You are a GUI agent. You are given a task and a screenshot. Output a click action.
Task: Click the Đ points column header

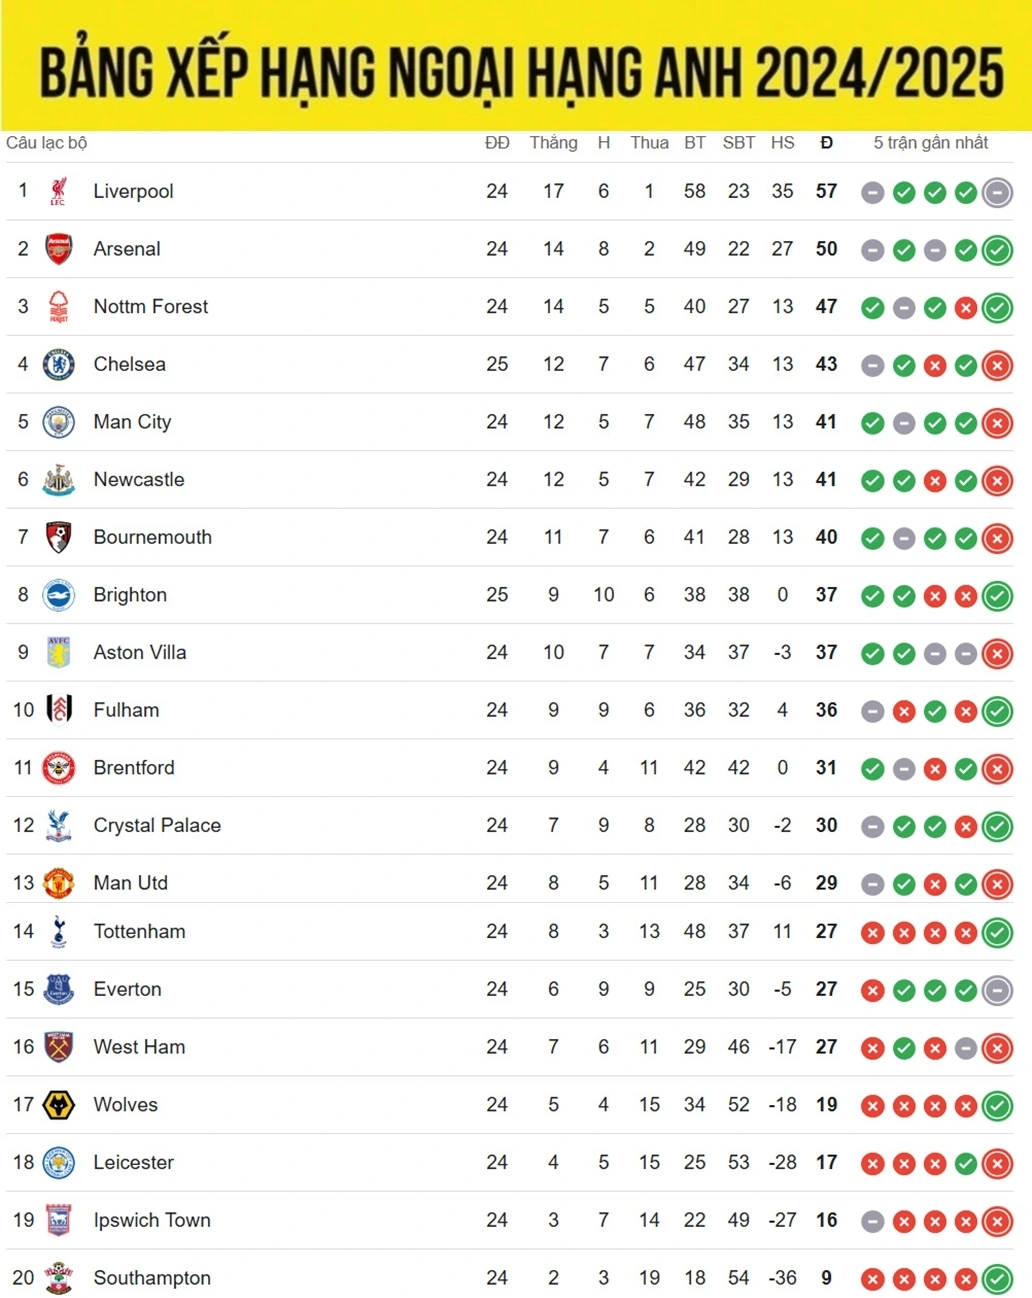(826, 143)
